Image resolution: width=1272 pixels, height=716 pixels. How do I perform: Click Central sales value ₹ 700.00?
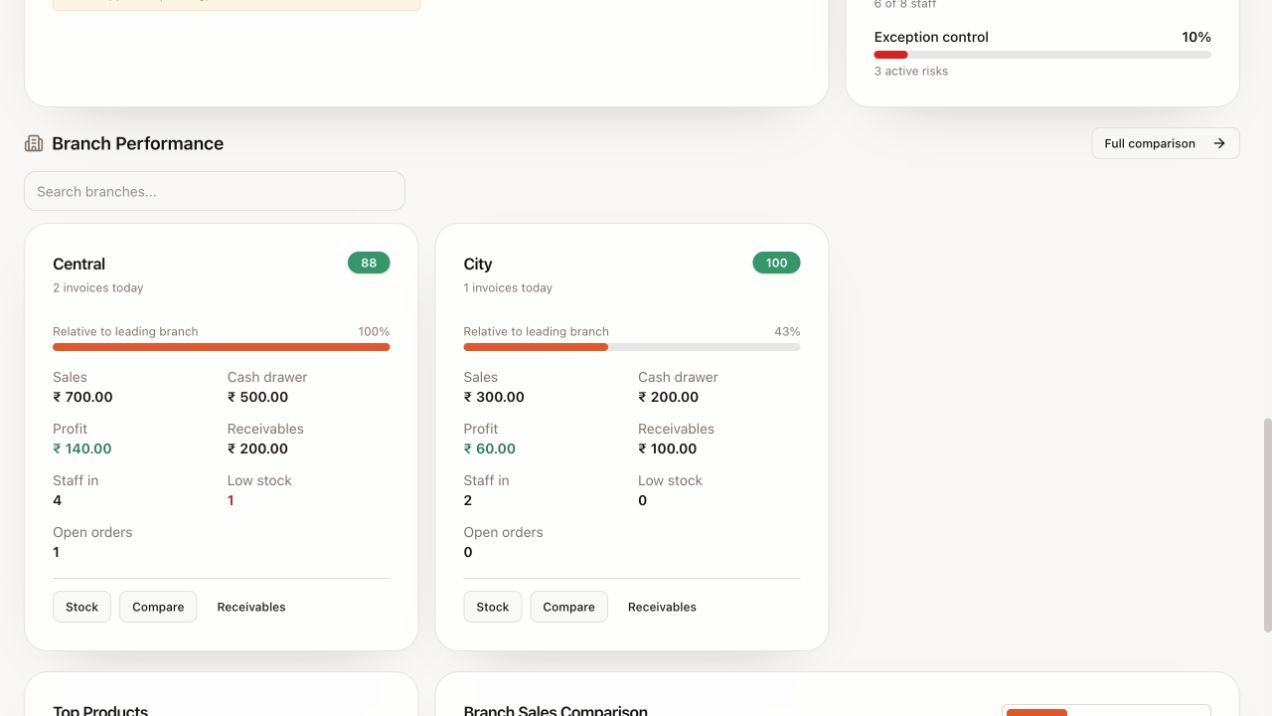(x=83, y=397)
